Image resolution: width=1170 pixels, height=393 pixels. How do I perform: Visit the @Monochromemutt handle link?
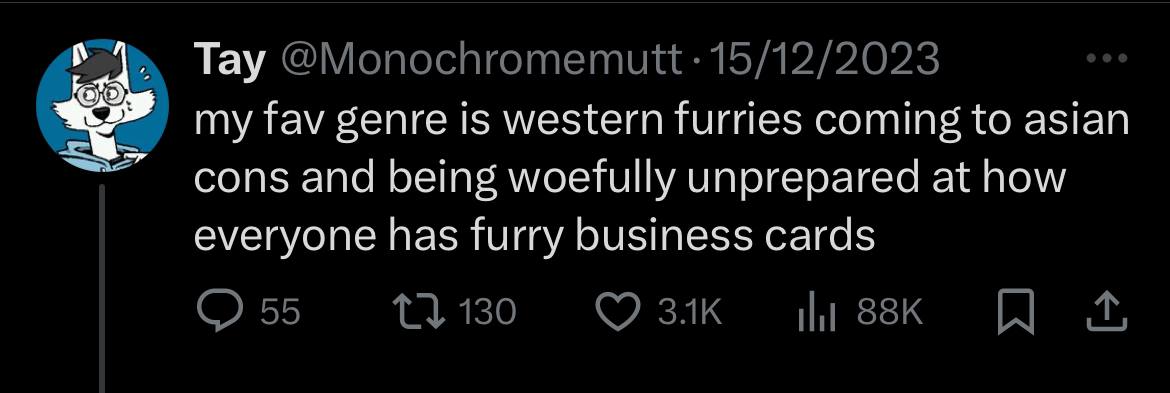point(481,59)
